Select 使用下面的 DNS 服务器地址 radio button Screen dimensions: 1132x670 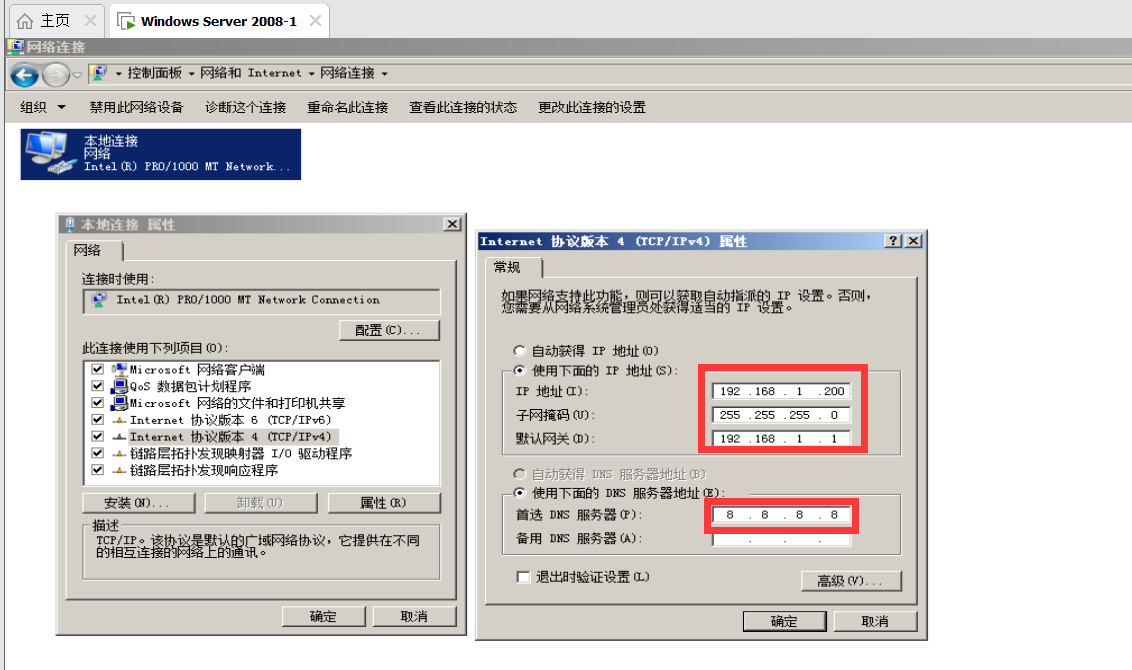point(519,493)
